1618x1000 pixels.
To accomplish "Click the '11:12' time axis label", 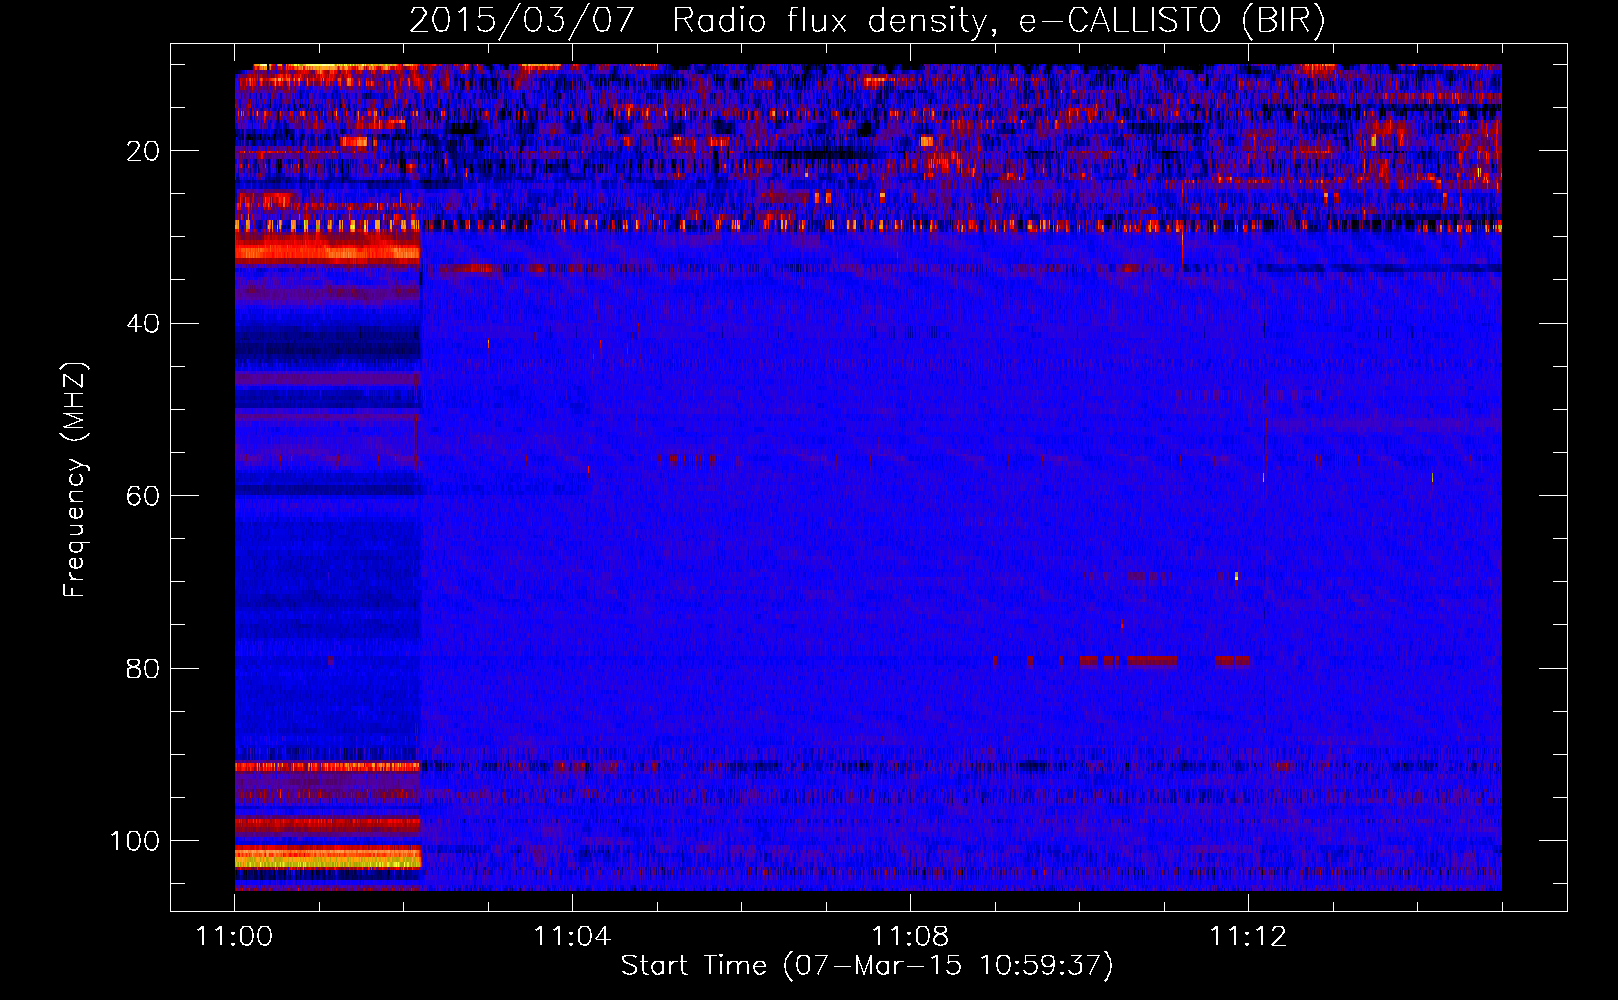I will (1248, 937).
